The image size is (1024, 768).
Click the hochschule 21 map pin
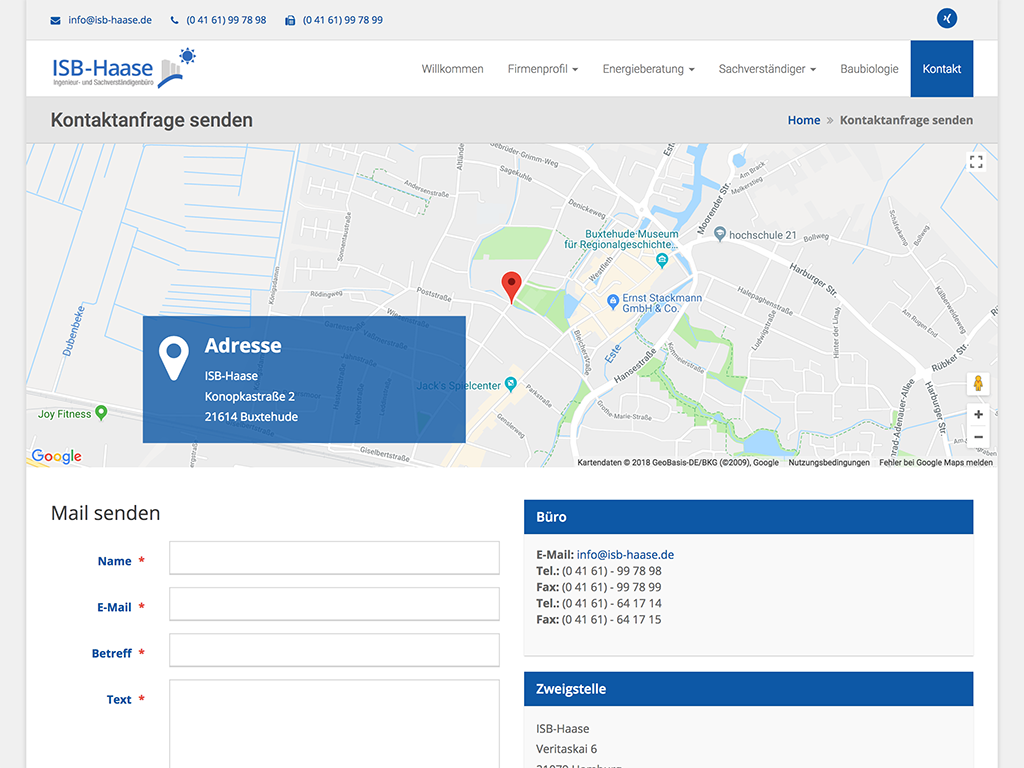point(719,234)
